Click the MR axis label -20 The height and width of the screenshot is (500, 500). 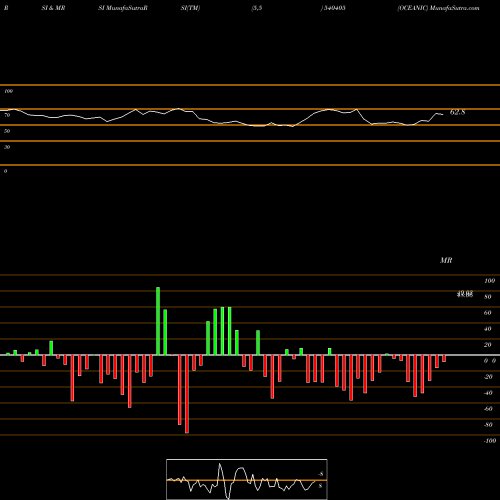(488, 377)
